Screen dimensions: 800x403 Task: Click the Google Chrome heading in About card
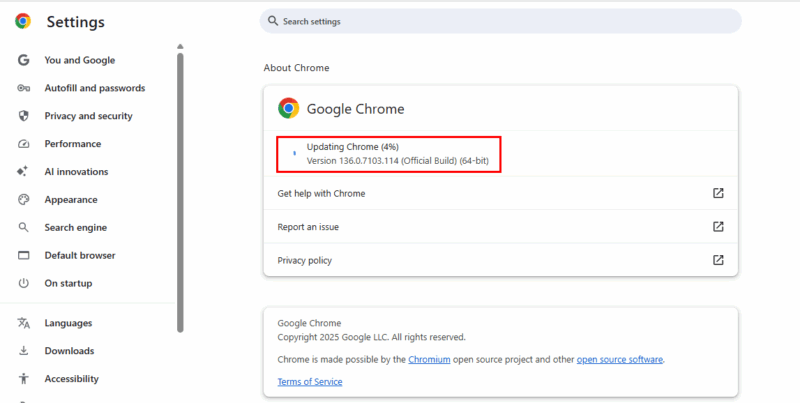pos(355,109)
